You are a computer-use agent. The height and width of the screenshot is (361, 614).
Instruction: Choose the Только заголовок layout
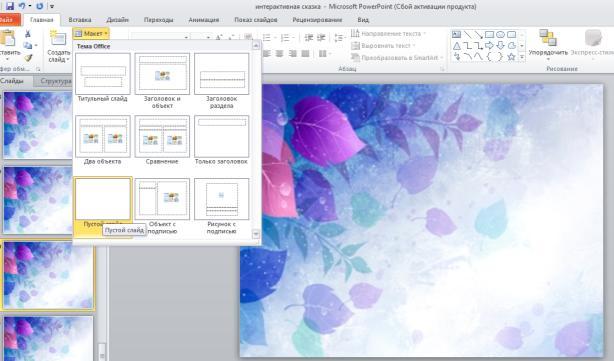click(221, 140)
